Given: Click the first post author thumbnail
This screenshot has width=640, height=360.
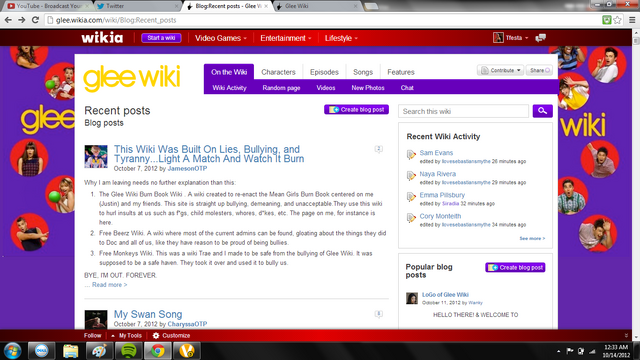Looking at the screenshot, I should [96, 156].
